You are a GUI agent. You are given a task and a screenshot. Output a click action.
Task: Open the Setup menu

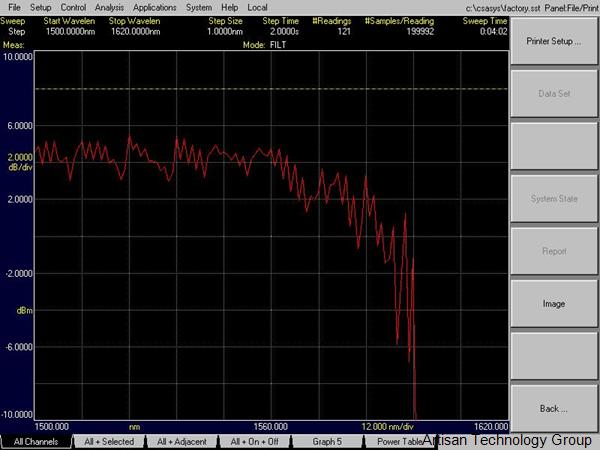(40, 7)
